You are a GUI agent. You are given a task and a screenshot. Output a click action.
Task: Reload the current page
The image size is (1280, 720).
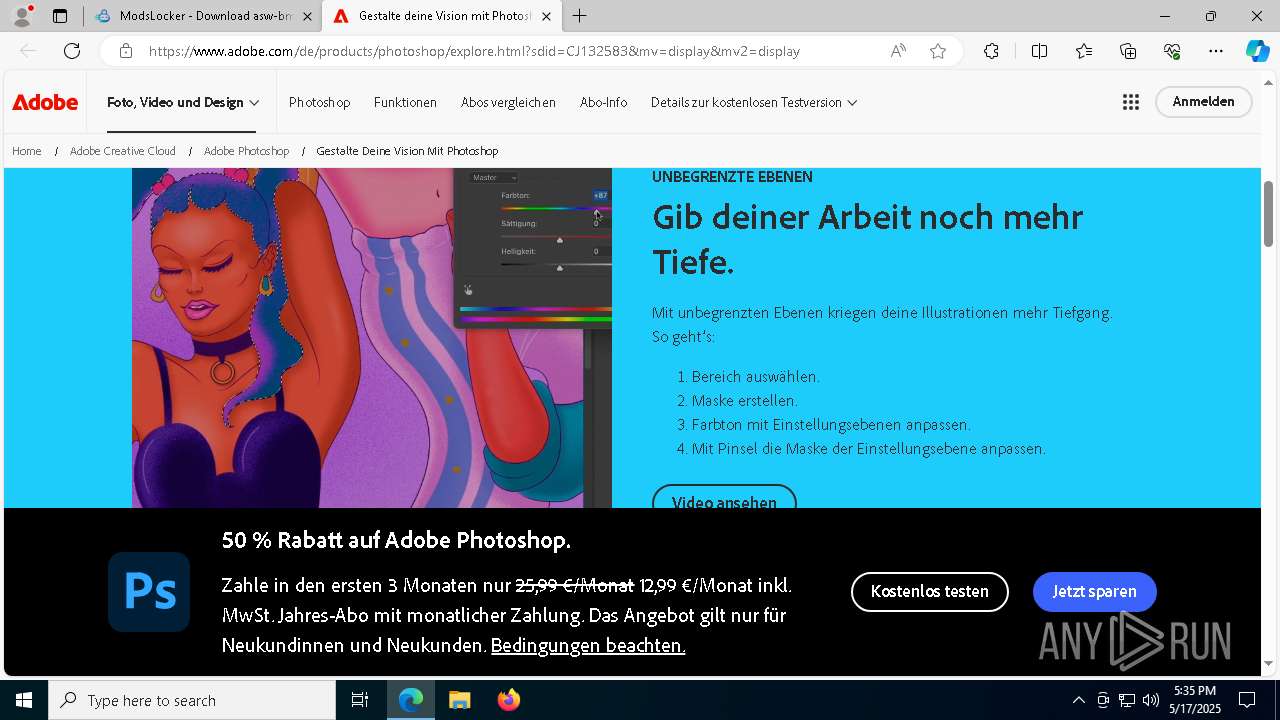coord(72,51)
